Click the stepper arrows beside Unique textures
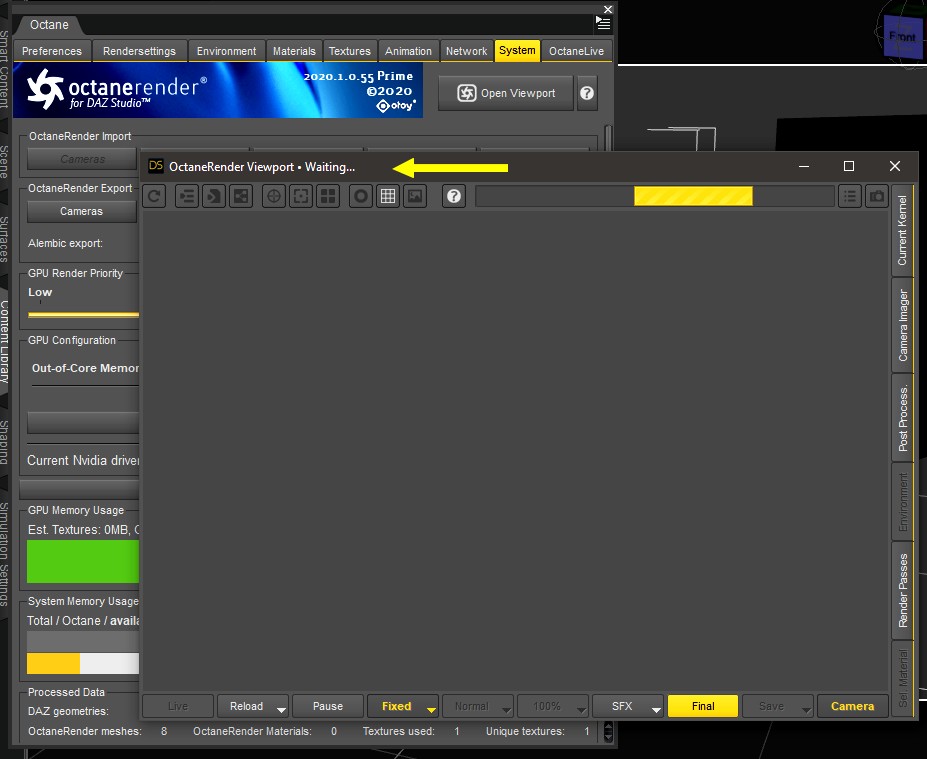Image resolution: width=927 pixels, height=759 pixels. point(608,732)
